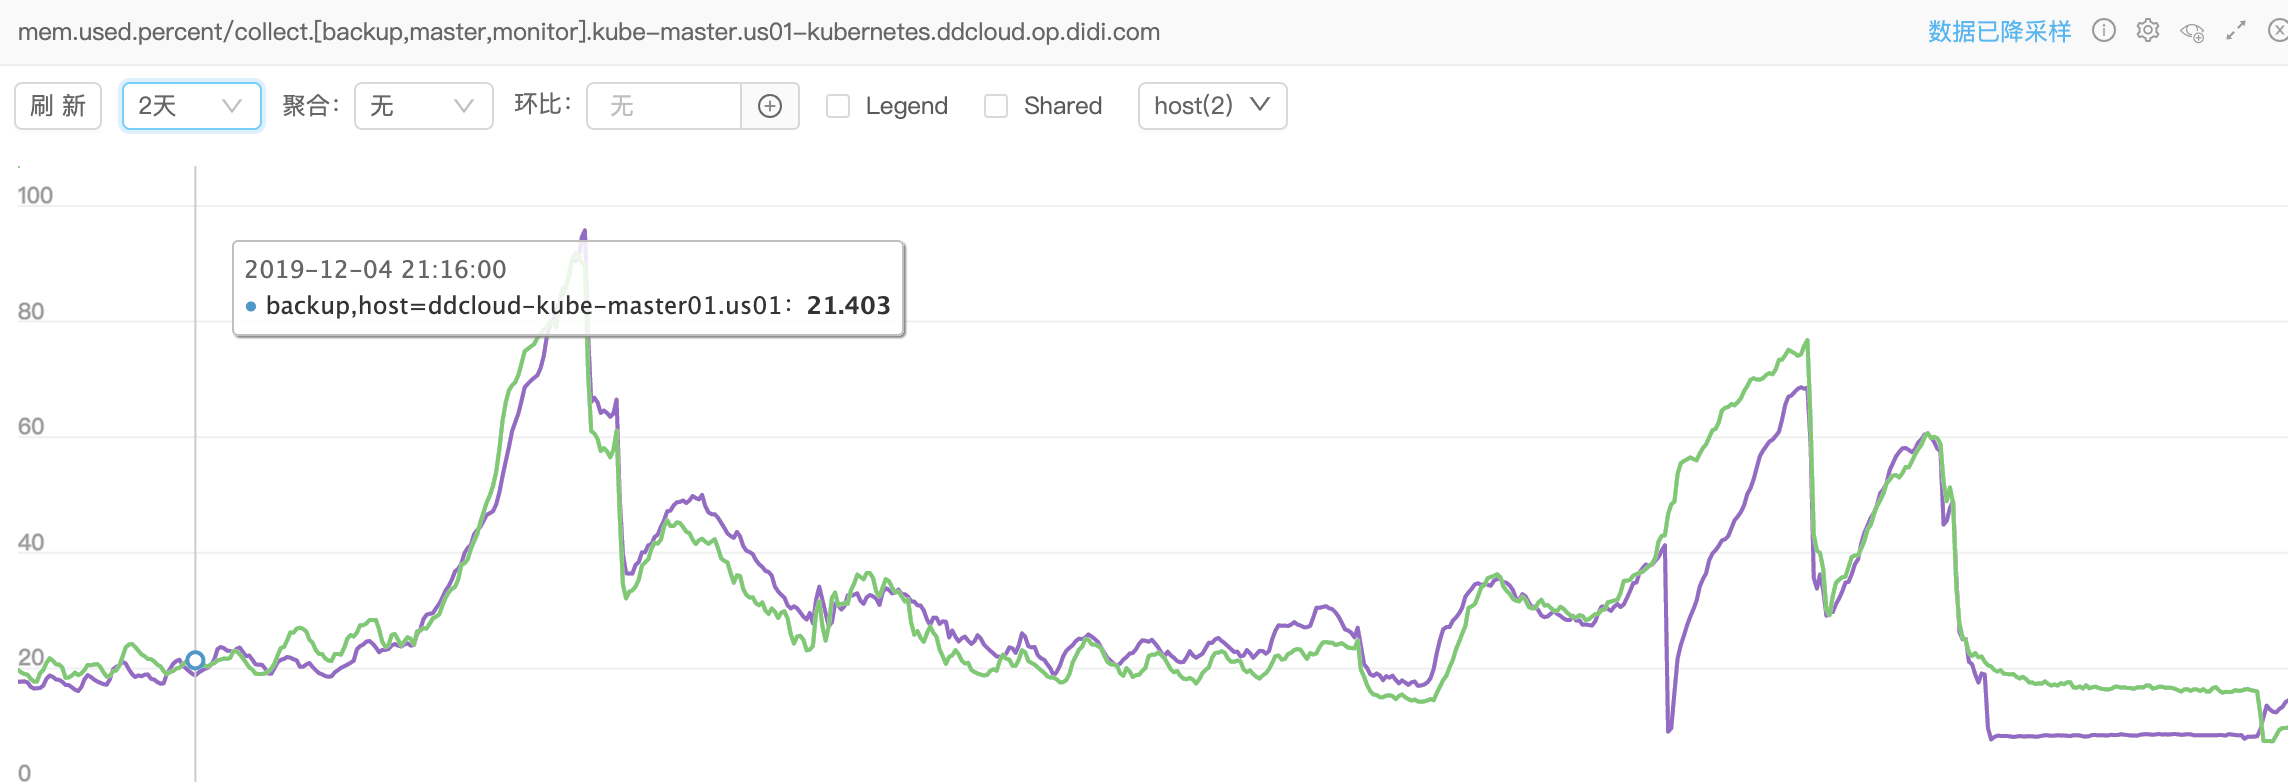The height and width of the screenshot is (782, 2288).
Task: Enable the Legend checkbox
Action: [837, 105]
